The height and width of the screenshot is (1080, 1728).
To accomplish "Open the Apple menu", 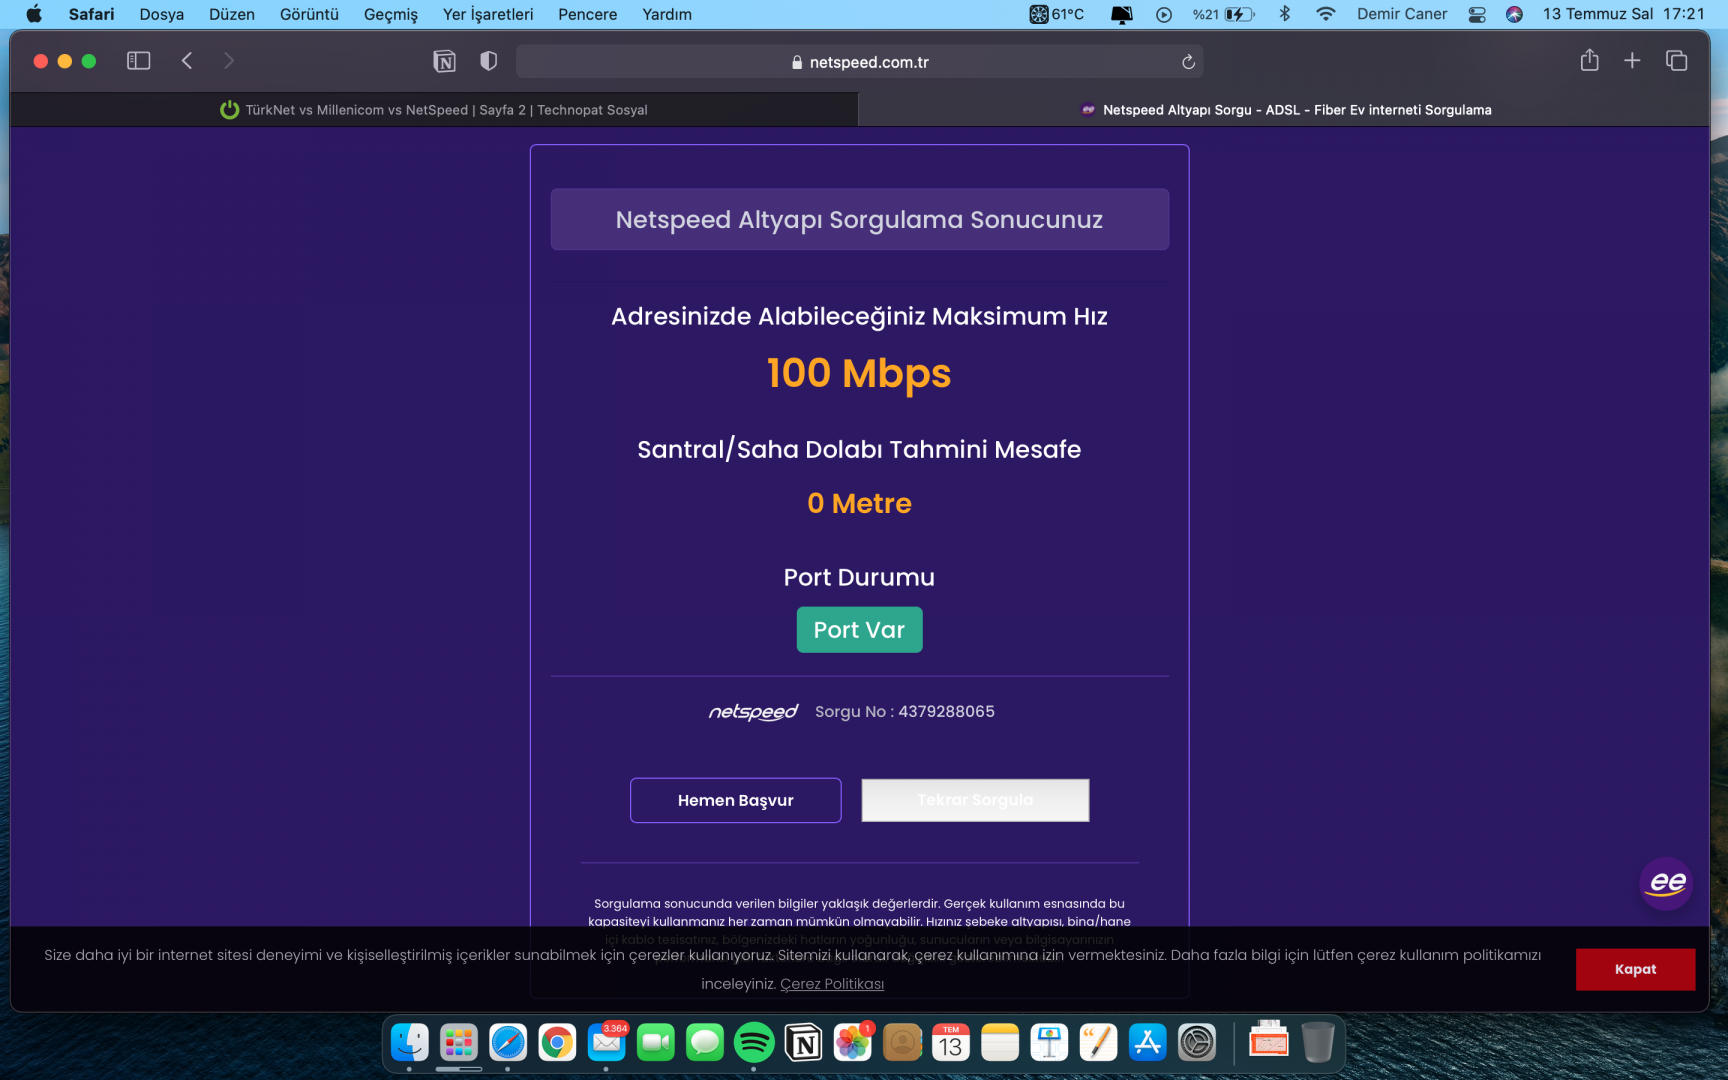I will pos(34,14).
